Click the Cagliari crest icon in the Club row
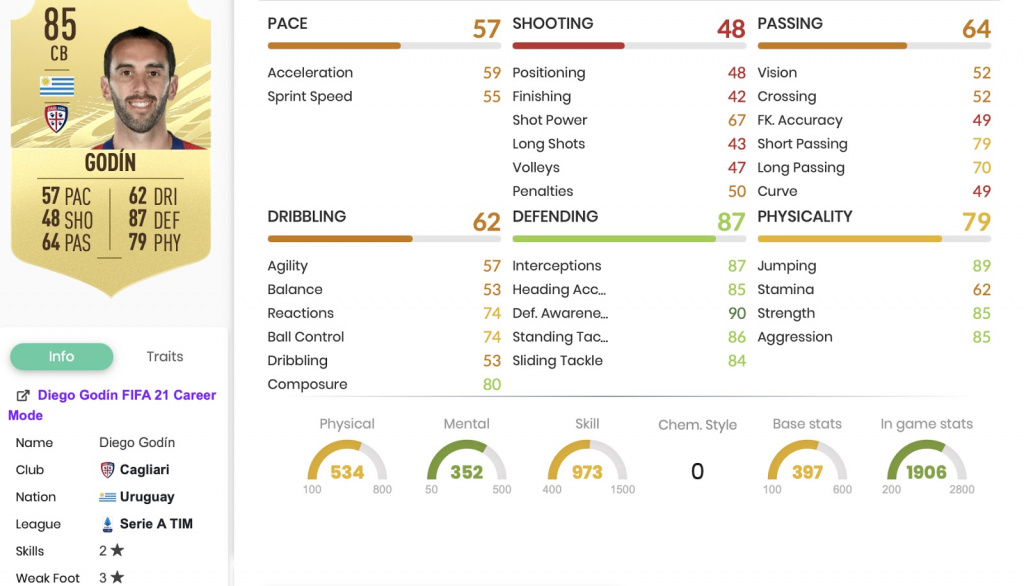Image resolution: width=1024 pixels, height=586 pixels. pos(107,470)
